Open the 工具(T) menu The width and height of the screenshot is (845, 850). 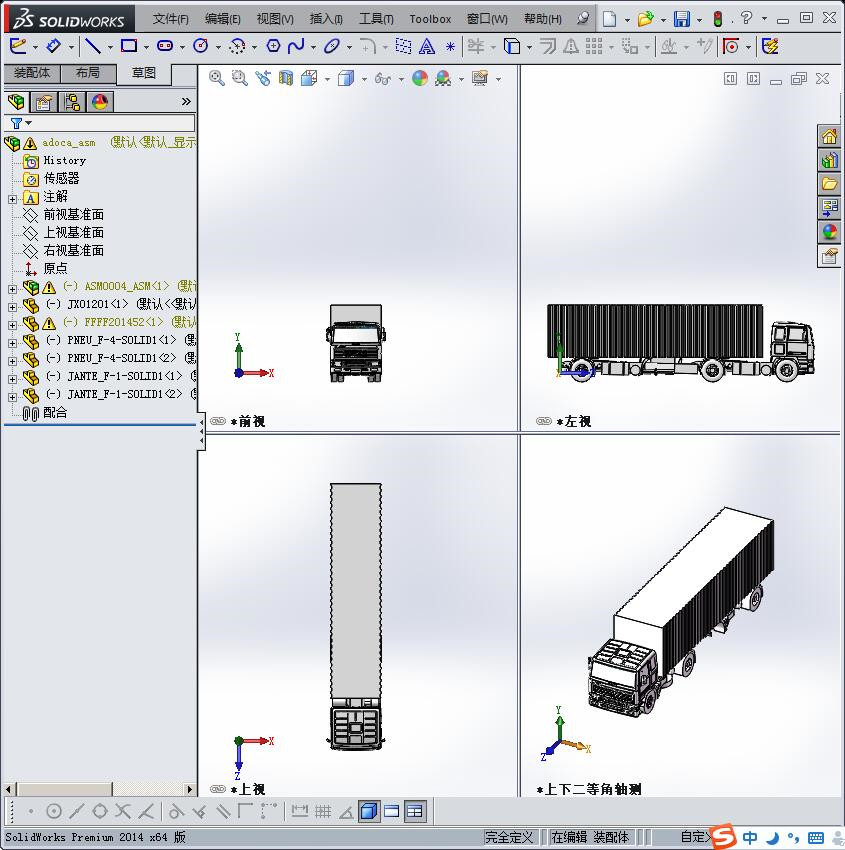click(376, 19)
